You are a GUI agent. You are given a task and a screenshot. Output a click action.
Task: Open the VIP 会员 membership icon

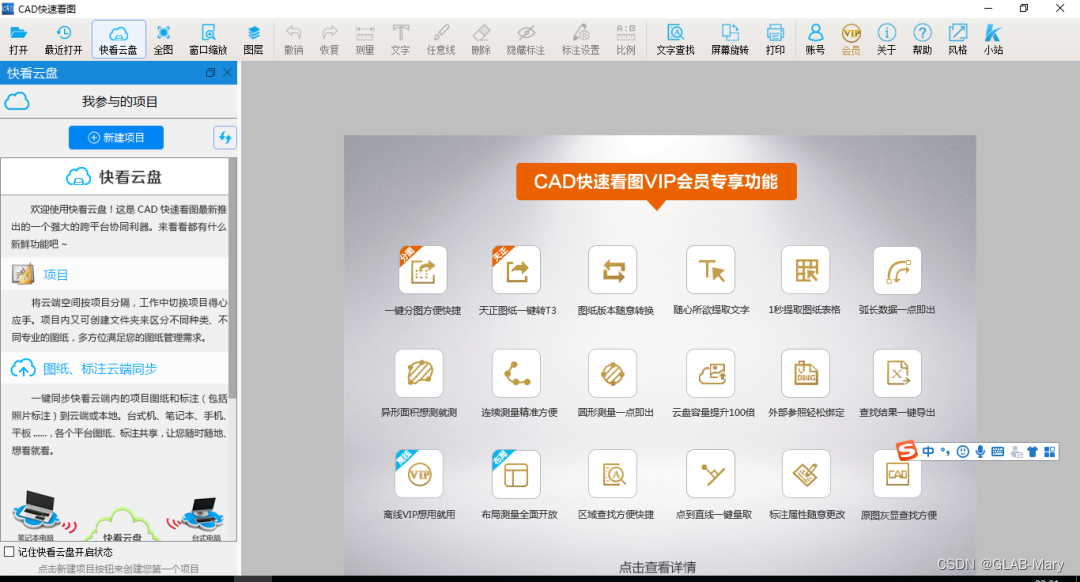(x=850, y=38)
